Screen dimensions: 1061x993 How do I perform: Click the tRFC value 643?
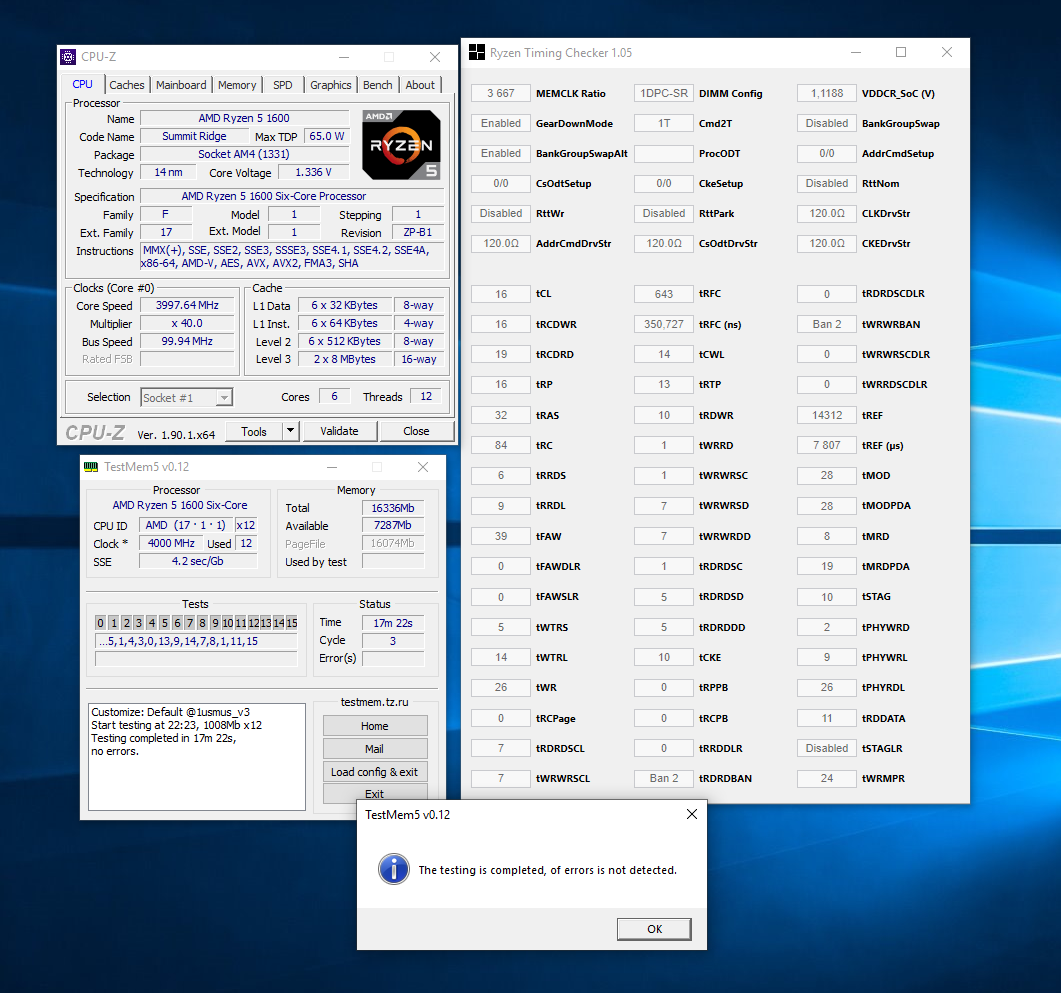pos(664,294)
